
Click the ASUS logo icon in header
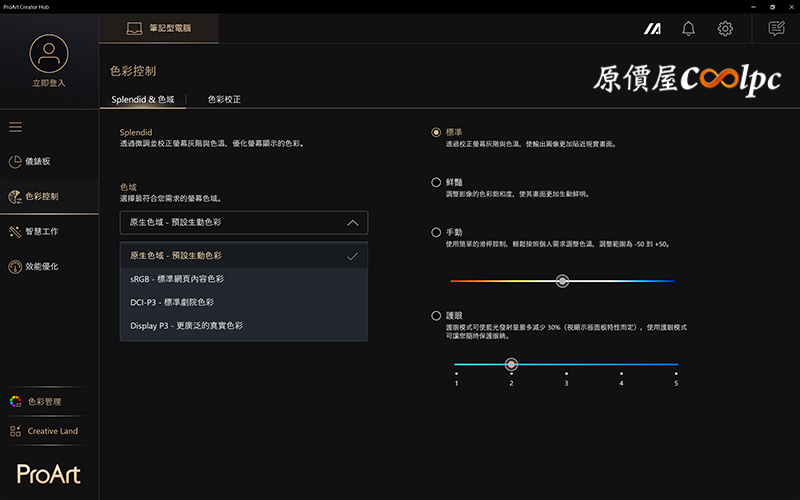(652, 29)
